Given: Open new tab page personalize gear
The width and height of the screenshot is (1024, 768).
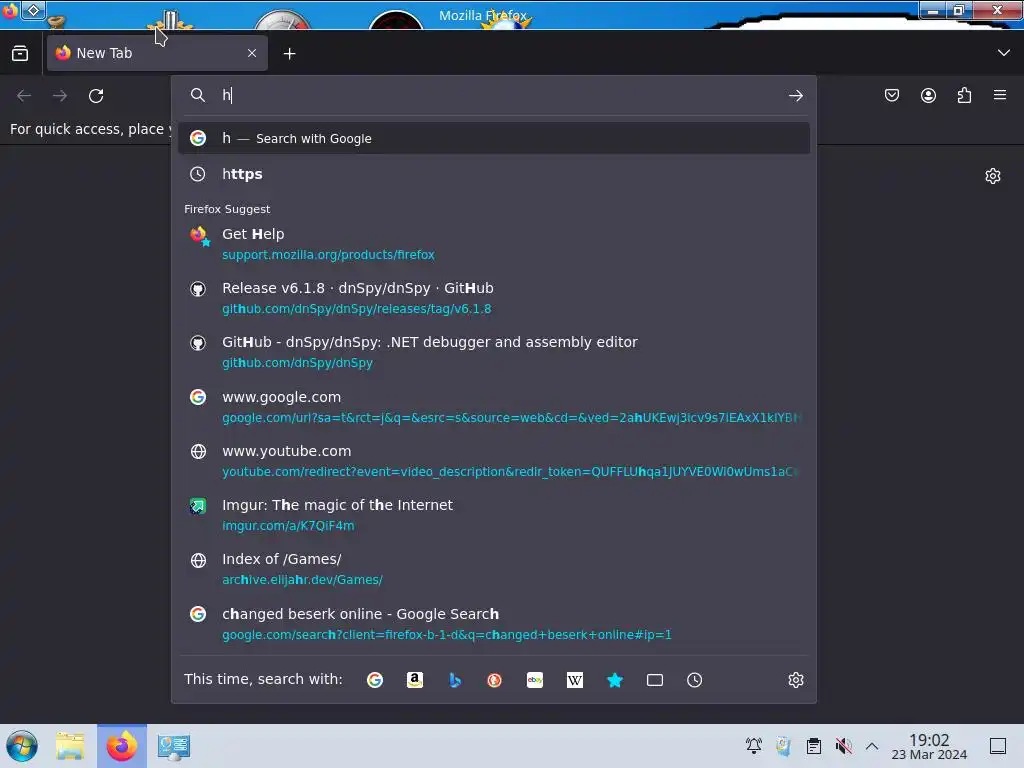Looking at the screenshot, I should (x=993, y=176).
